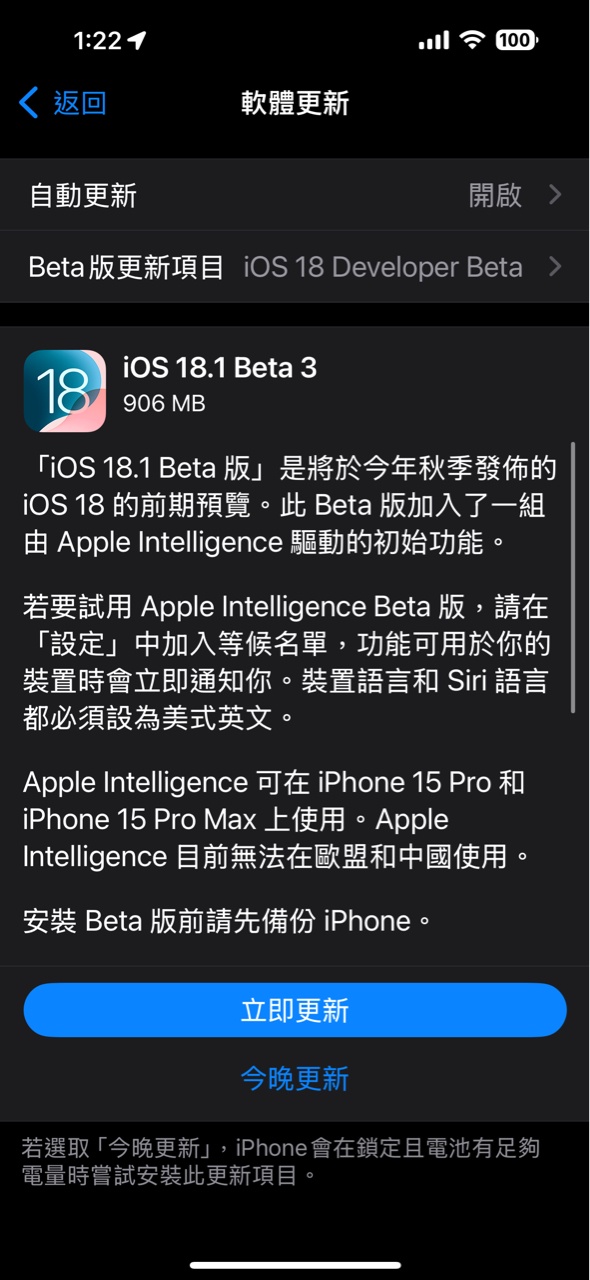Screen dimensions: 590x1280
Task: Go back via the 返回 label
Action: click(80, 103)
